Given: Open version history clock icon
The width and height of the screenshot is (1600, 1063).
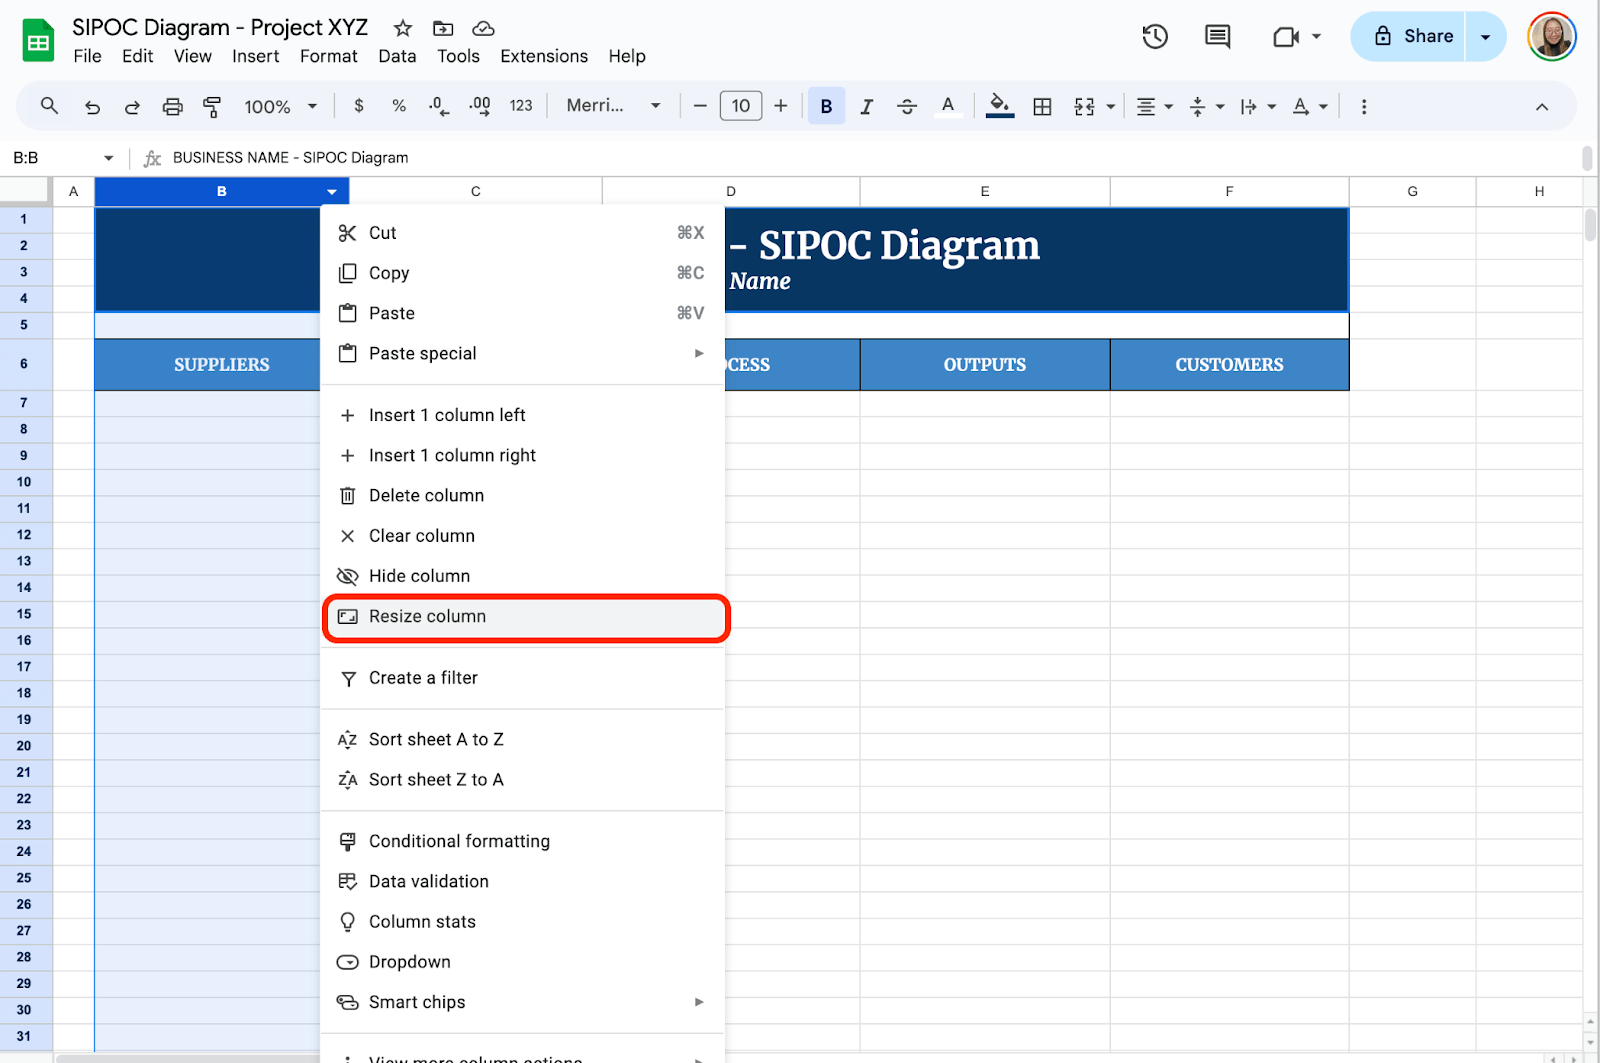Looking at the screenshot, I should tap(1155, 37).
